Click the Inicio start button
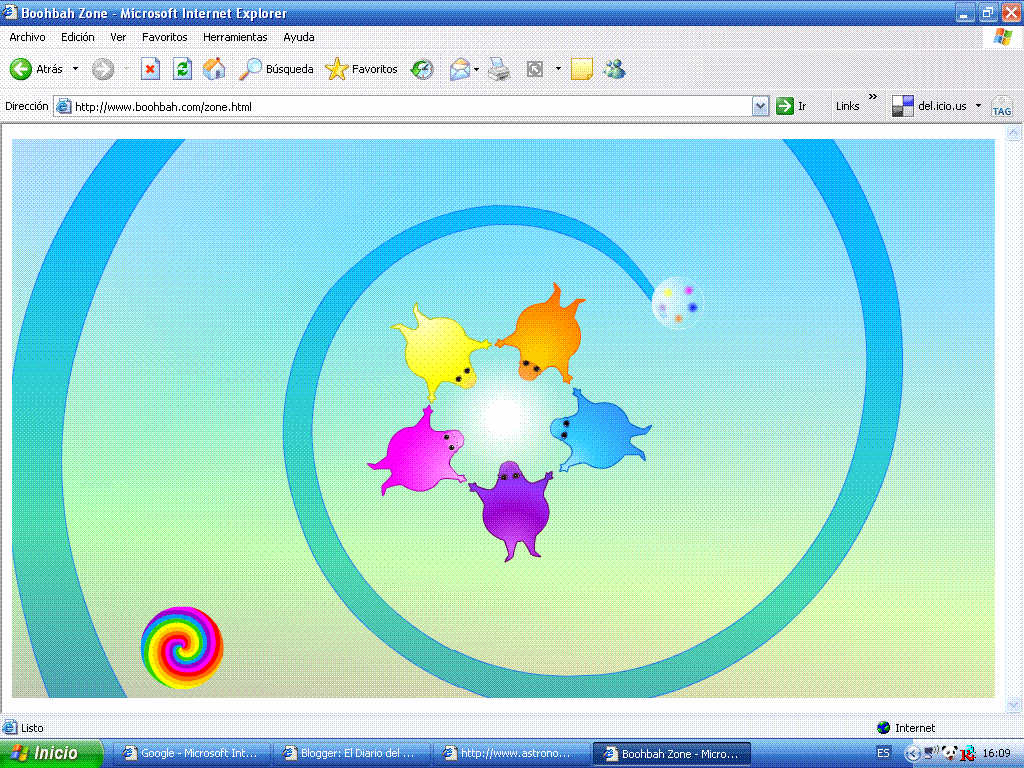Screen dimensions: 1024x768 tap(51, 753)
